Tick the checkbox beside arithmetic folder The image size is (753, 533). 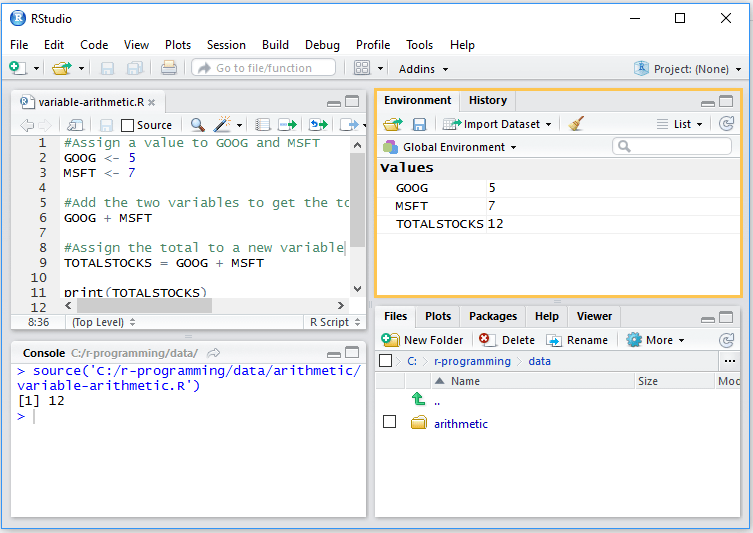[389, 422]
